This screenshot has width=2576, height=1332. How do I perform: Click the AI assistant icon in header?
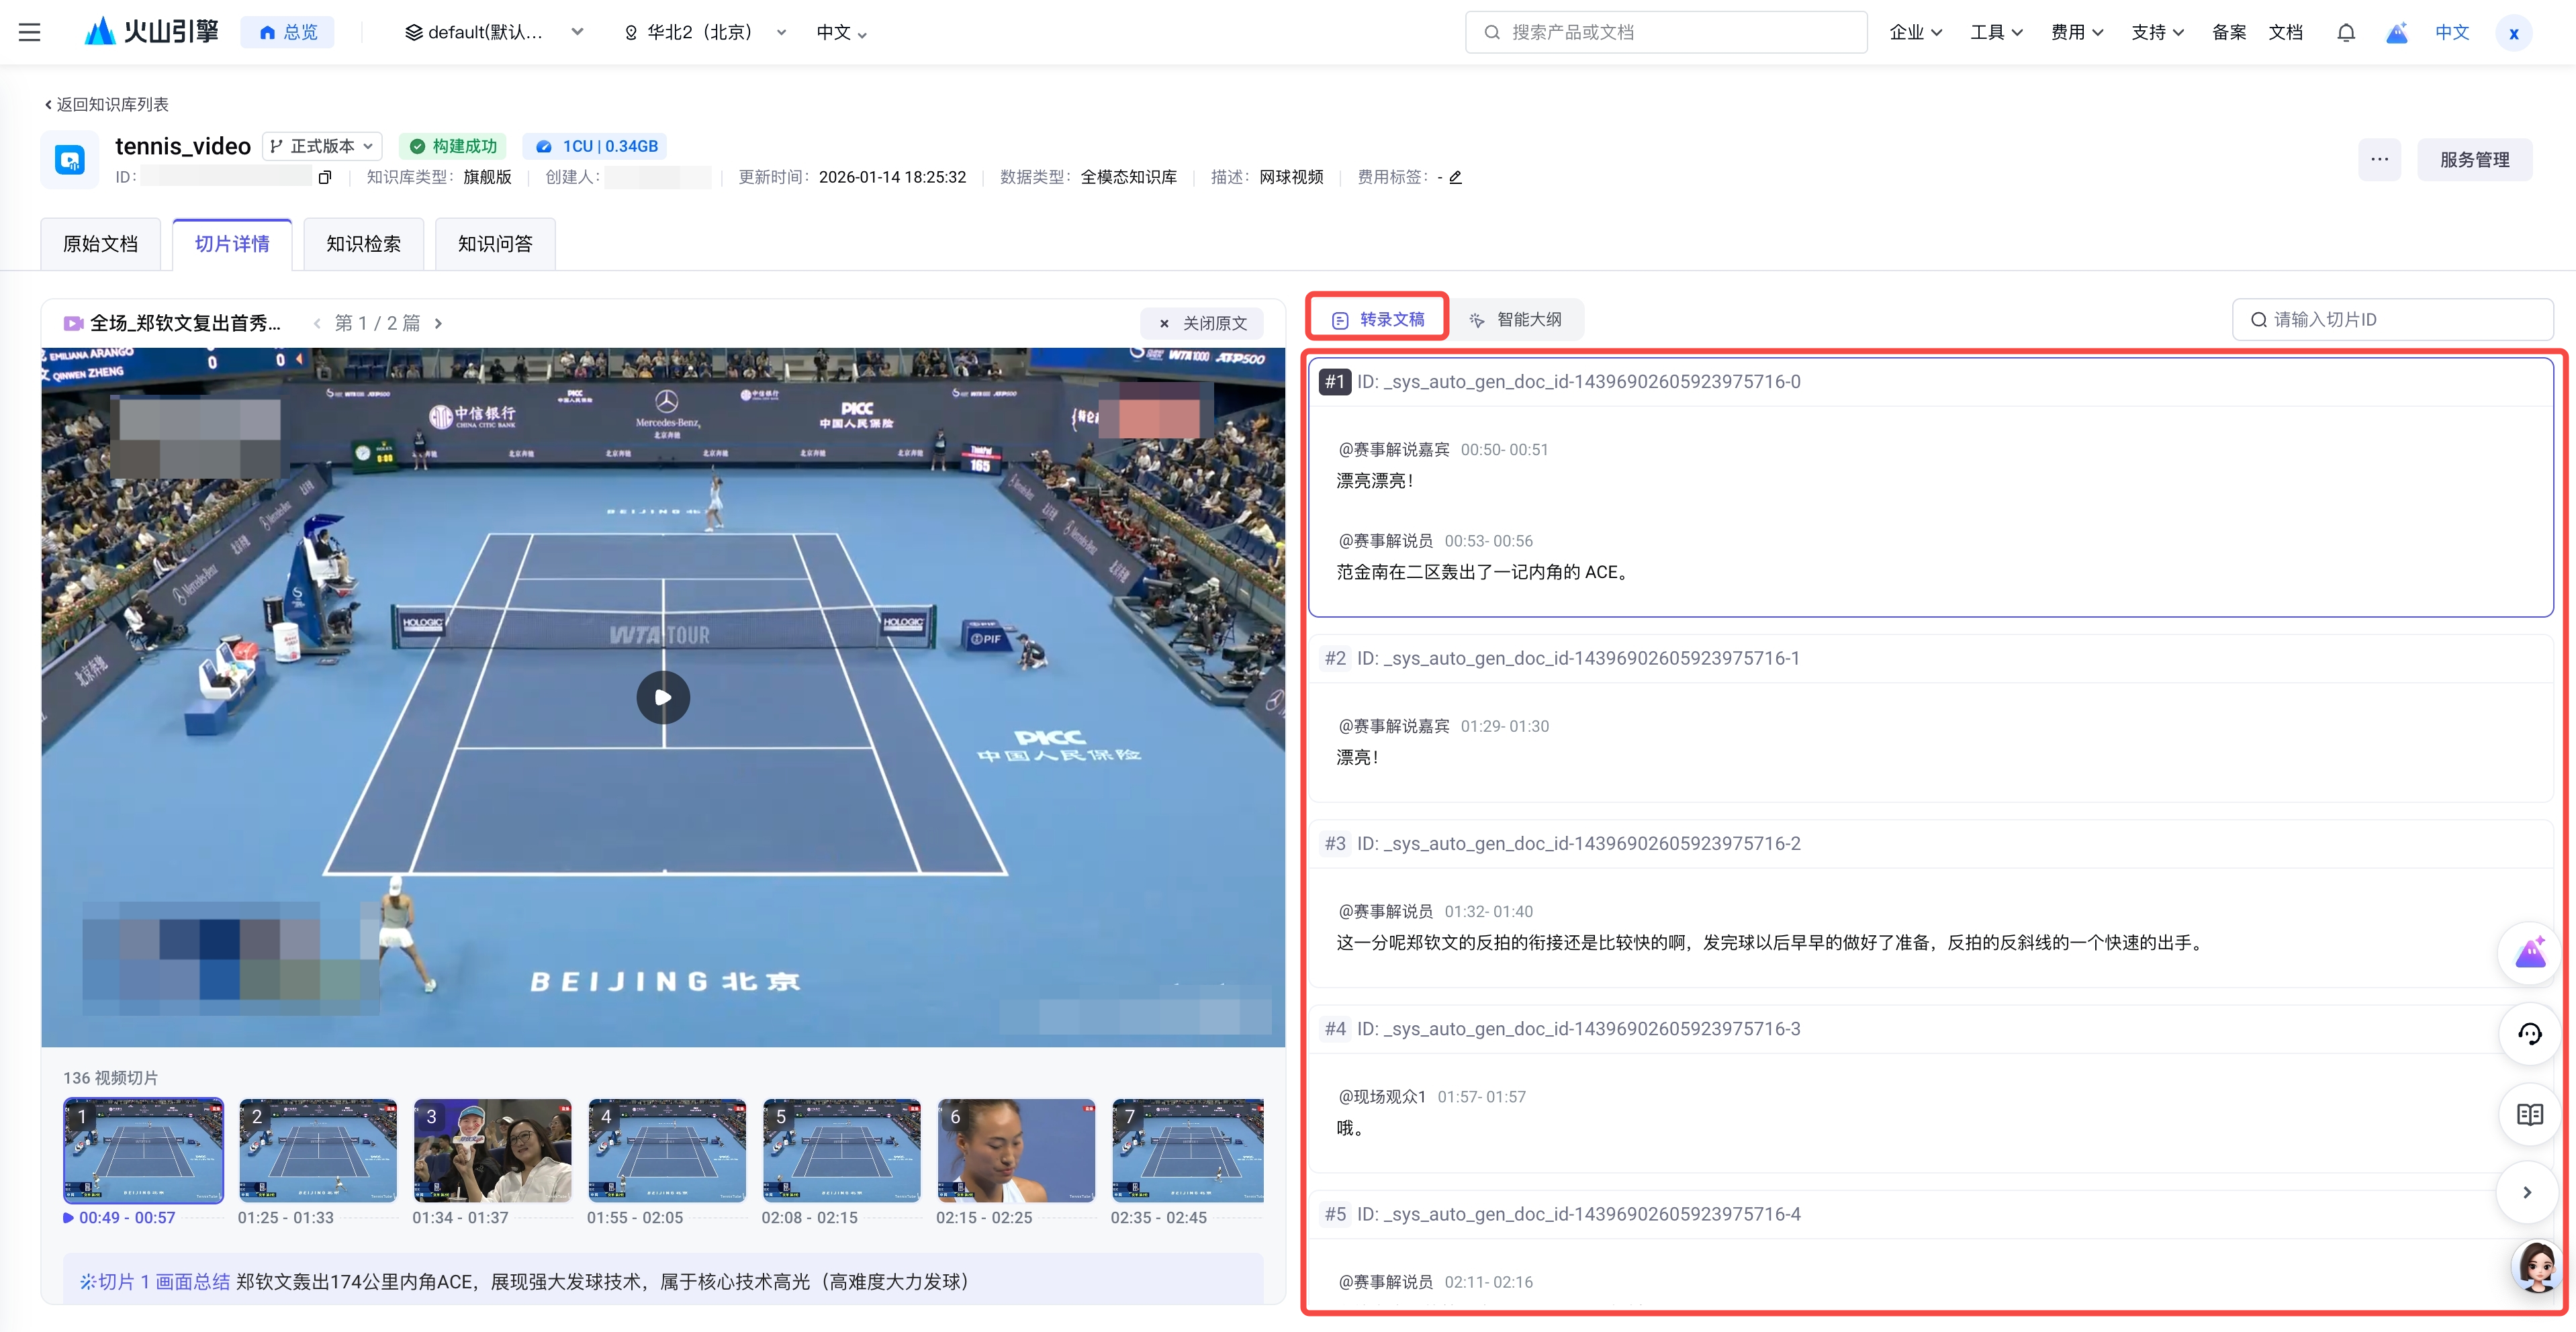coord(2397,32)
